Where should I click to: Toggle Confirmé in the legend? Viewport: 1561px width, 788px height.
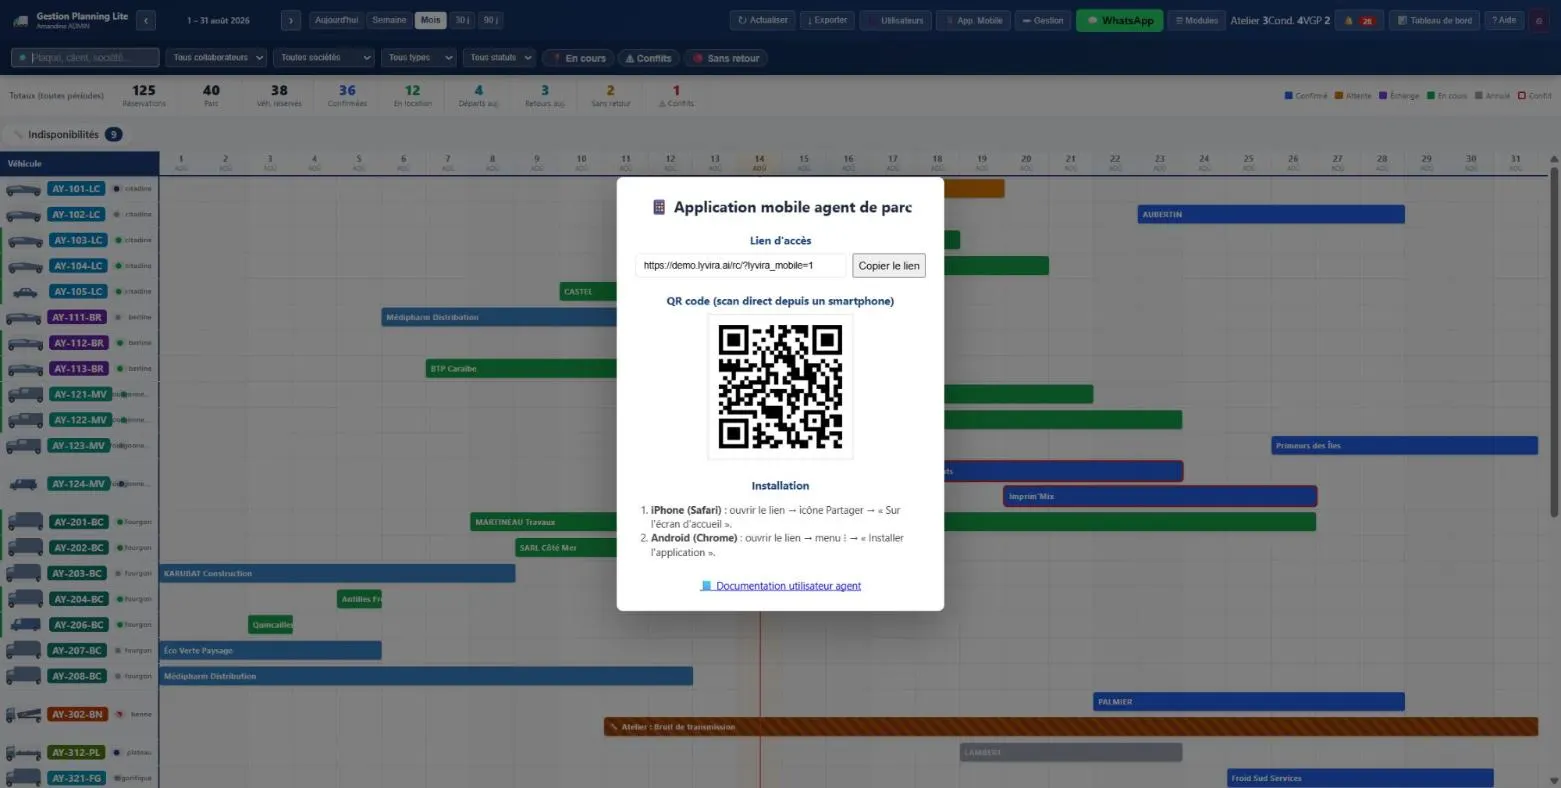click(x=1306, y=96)
